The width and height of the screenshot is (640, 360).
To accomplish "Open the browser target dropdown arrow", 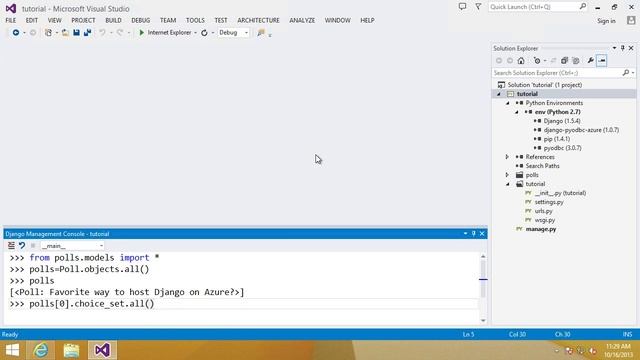I will 196,33.
